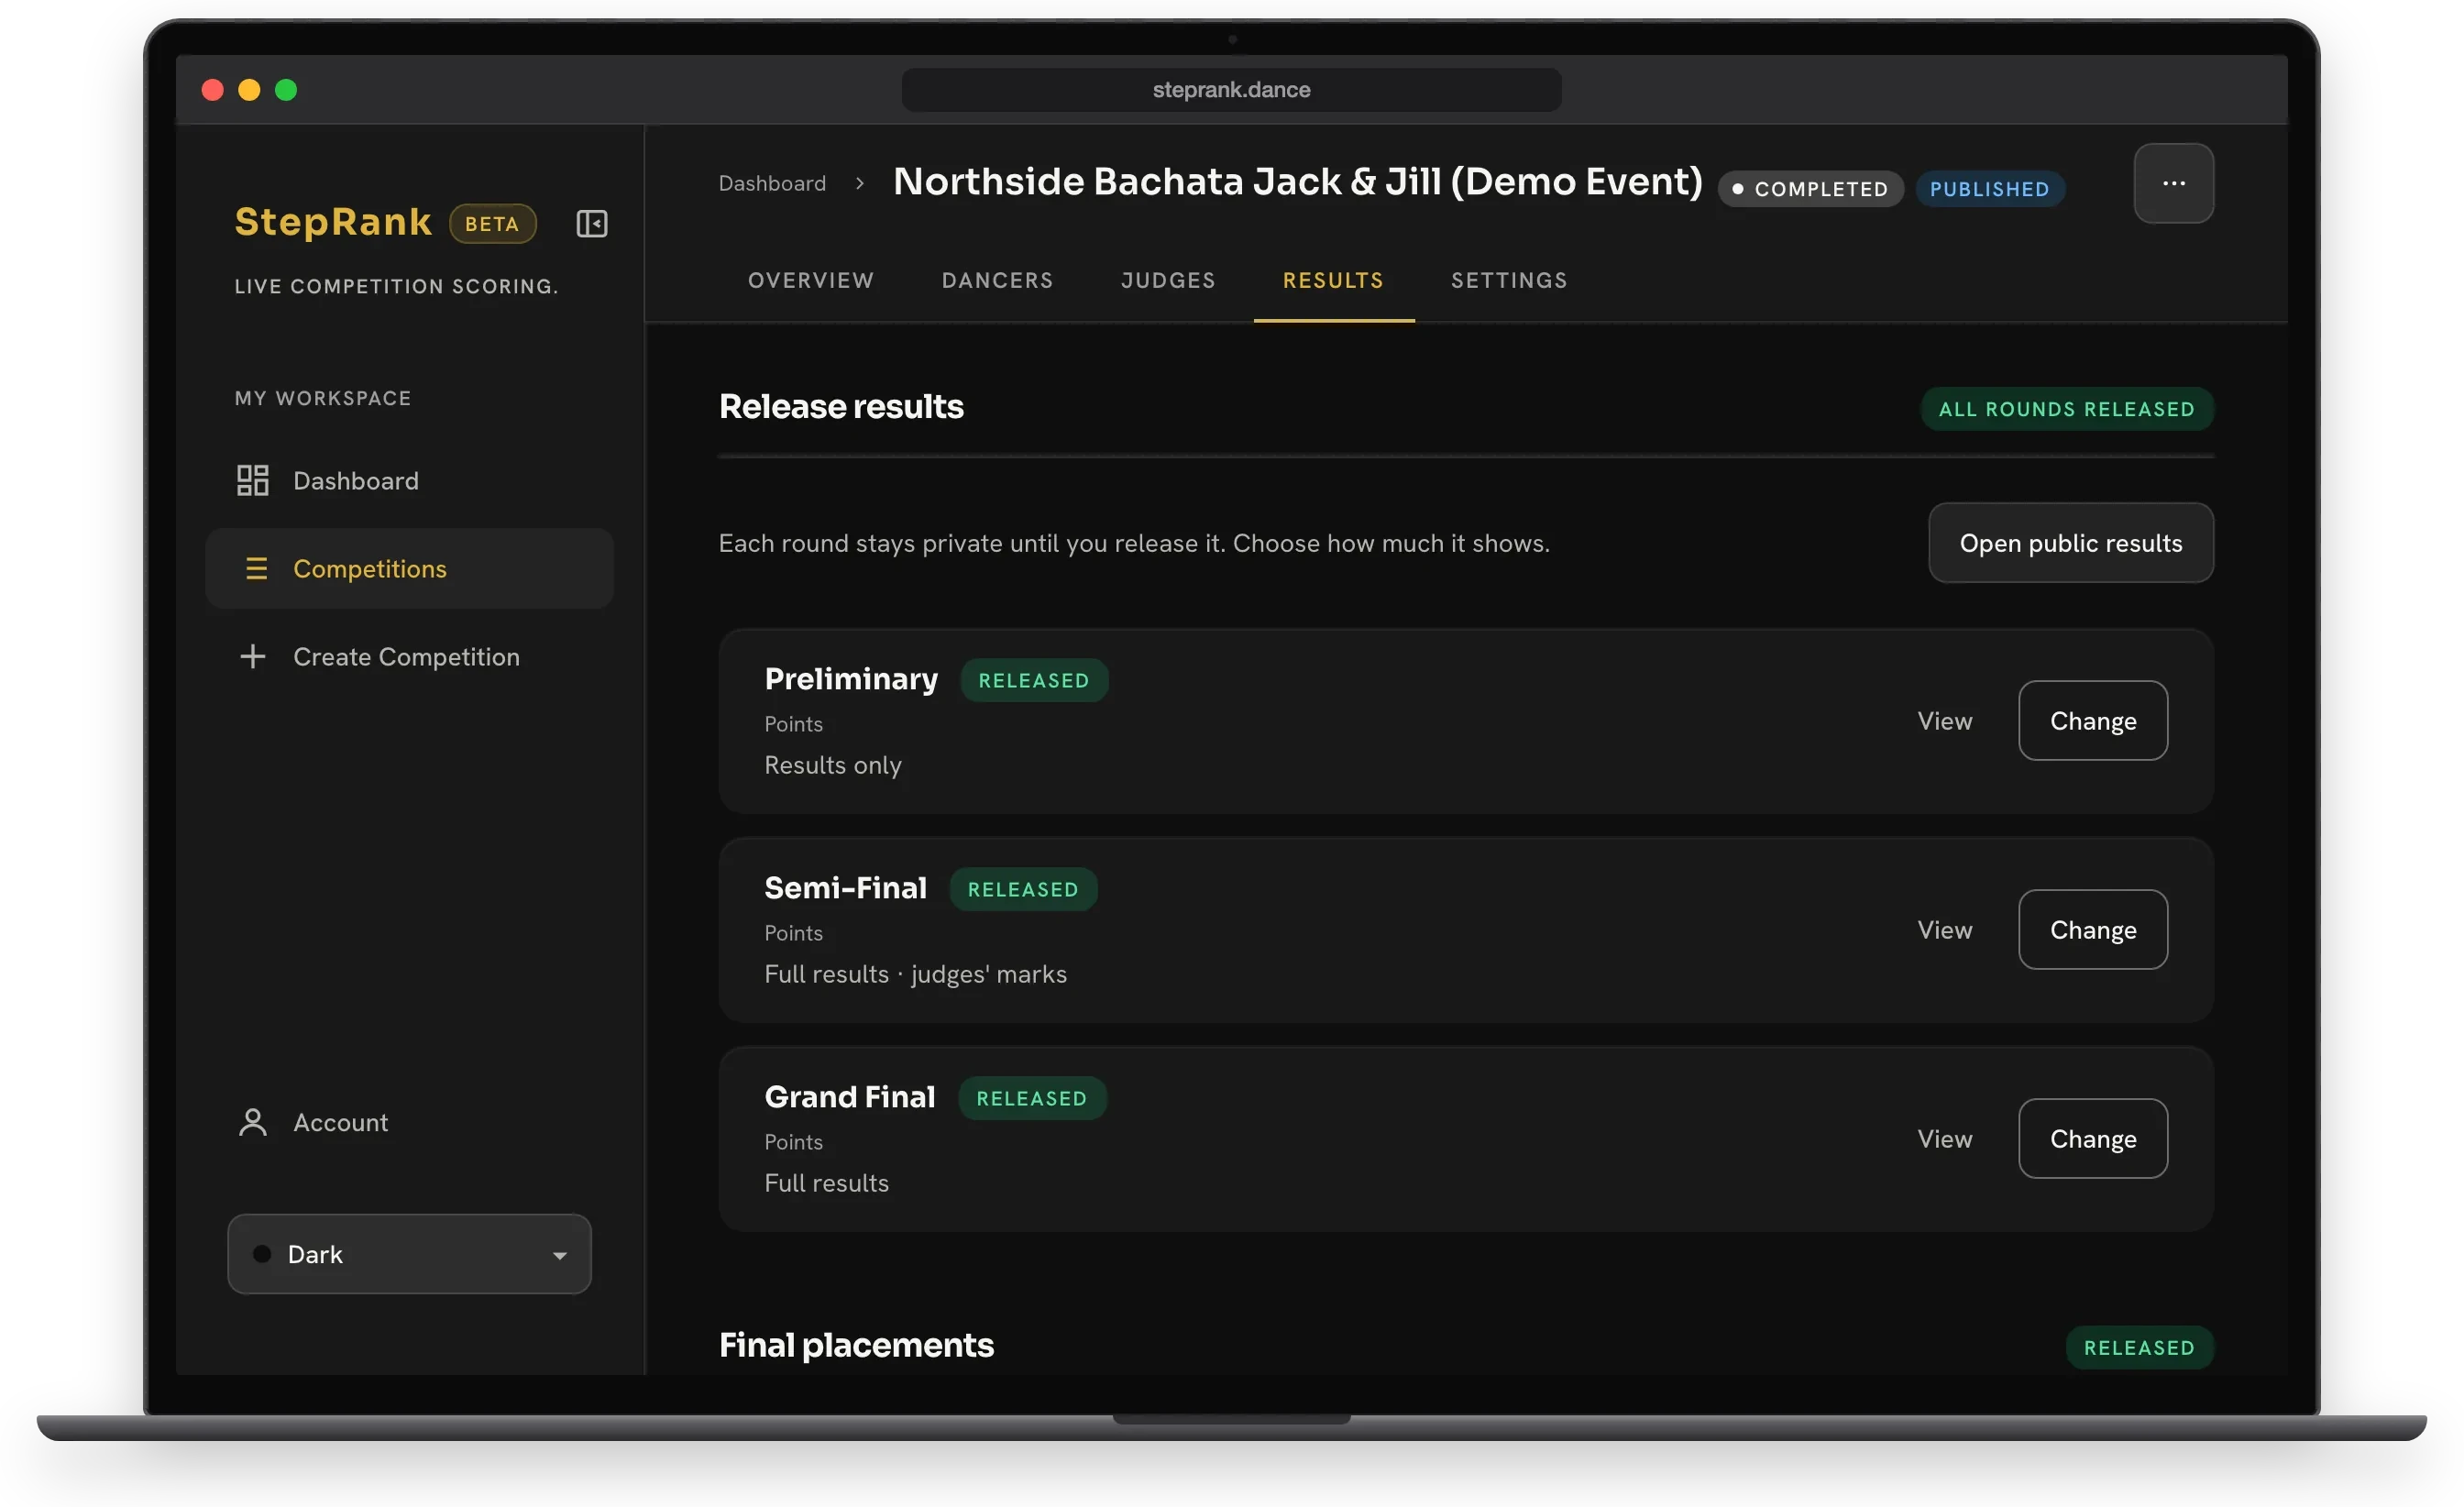This screenshot has width=2464, height=1507.
Task: Click the plus icon beside Create Competition
Action: 253,656
